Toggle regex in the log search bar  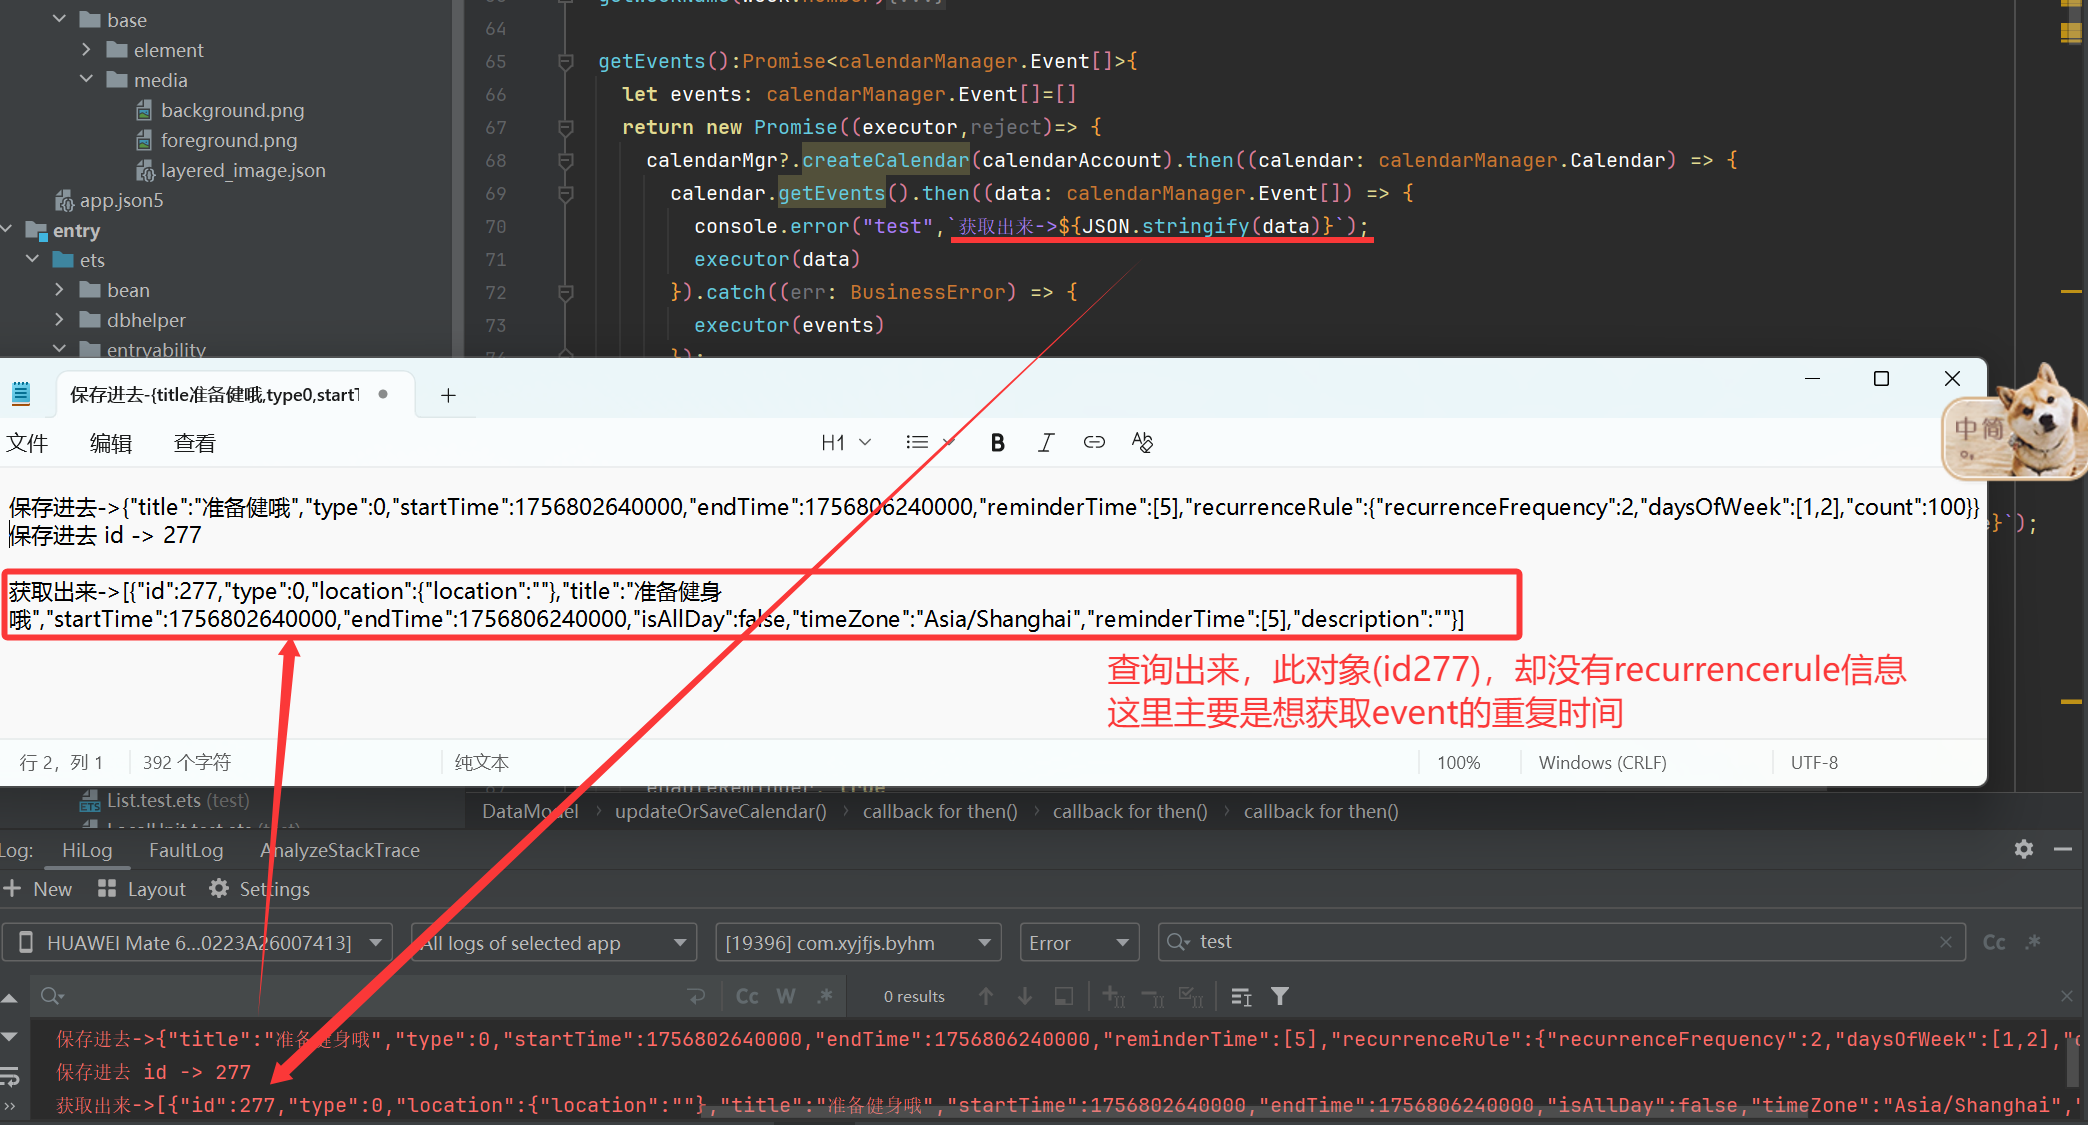[825, 996]
